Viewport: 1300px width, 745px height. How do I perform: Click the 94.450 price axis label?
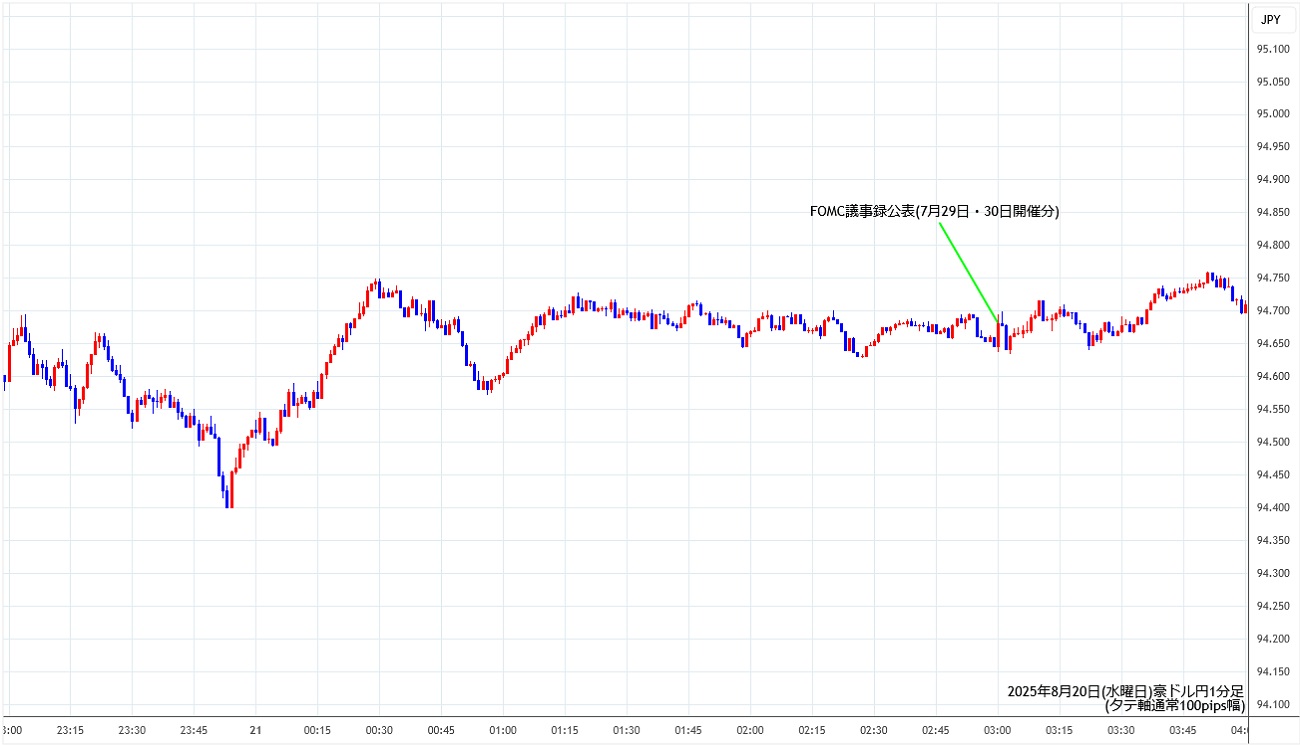click(1273, 474)
